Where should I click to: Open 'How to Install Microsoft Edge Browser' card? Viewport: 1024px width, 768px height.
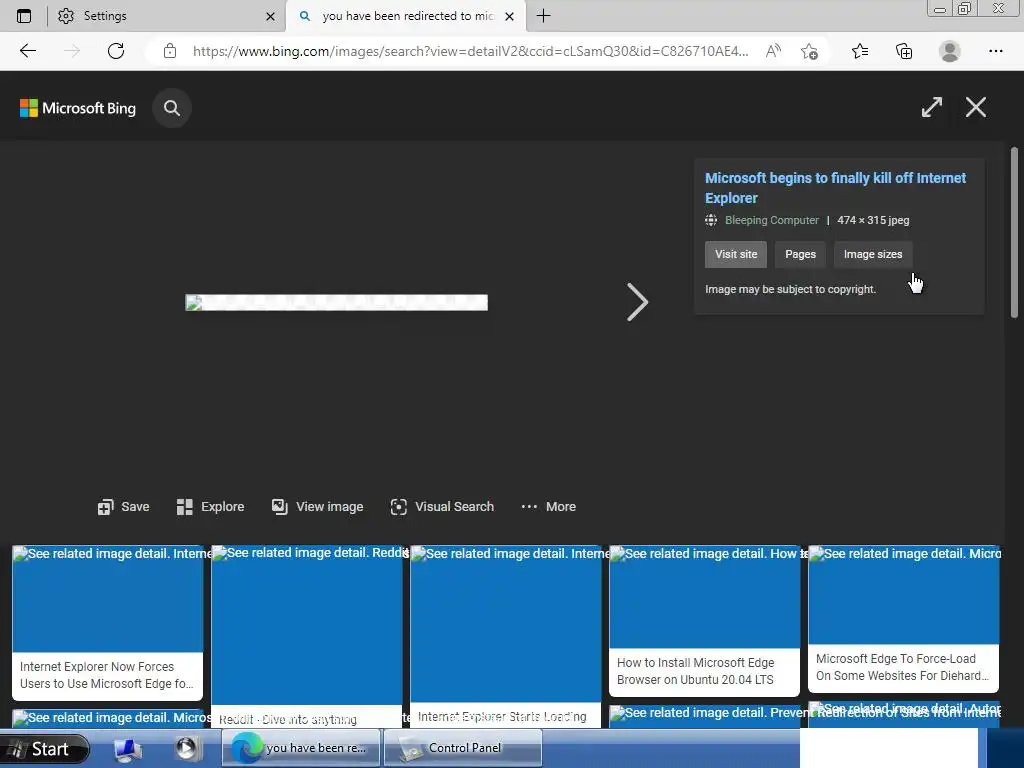(x=705, y=621)
